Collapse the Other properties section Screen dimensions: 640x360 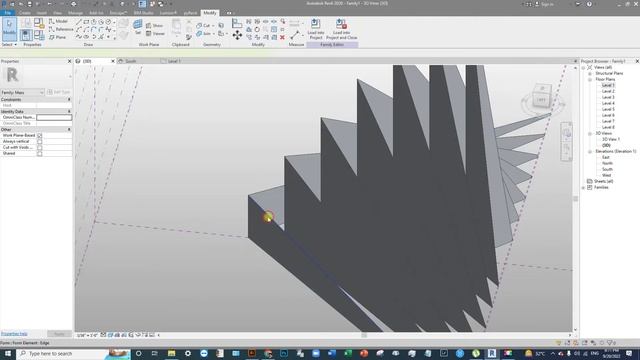69,129
